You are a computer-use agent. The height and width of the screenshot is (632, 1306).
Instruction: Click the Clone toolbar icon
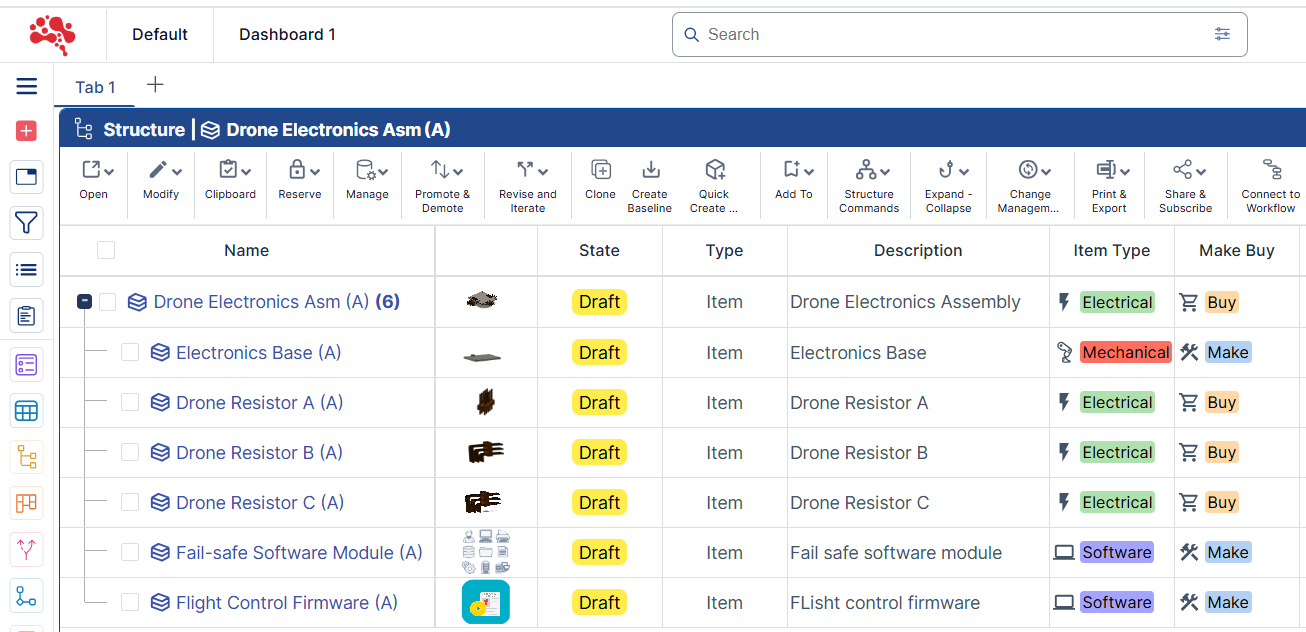600,170
